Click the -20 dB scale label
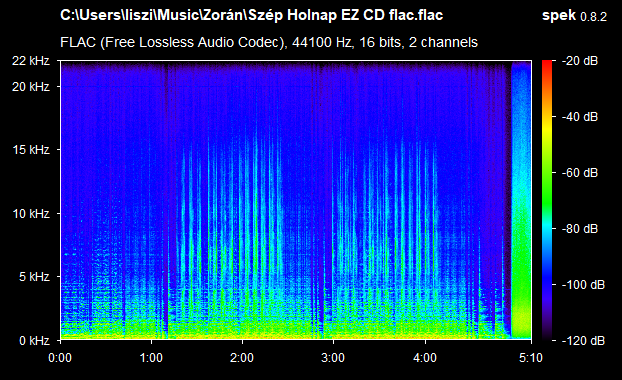622x380 pixels. (580, 61)
